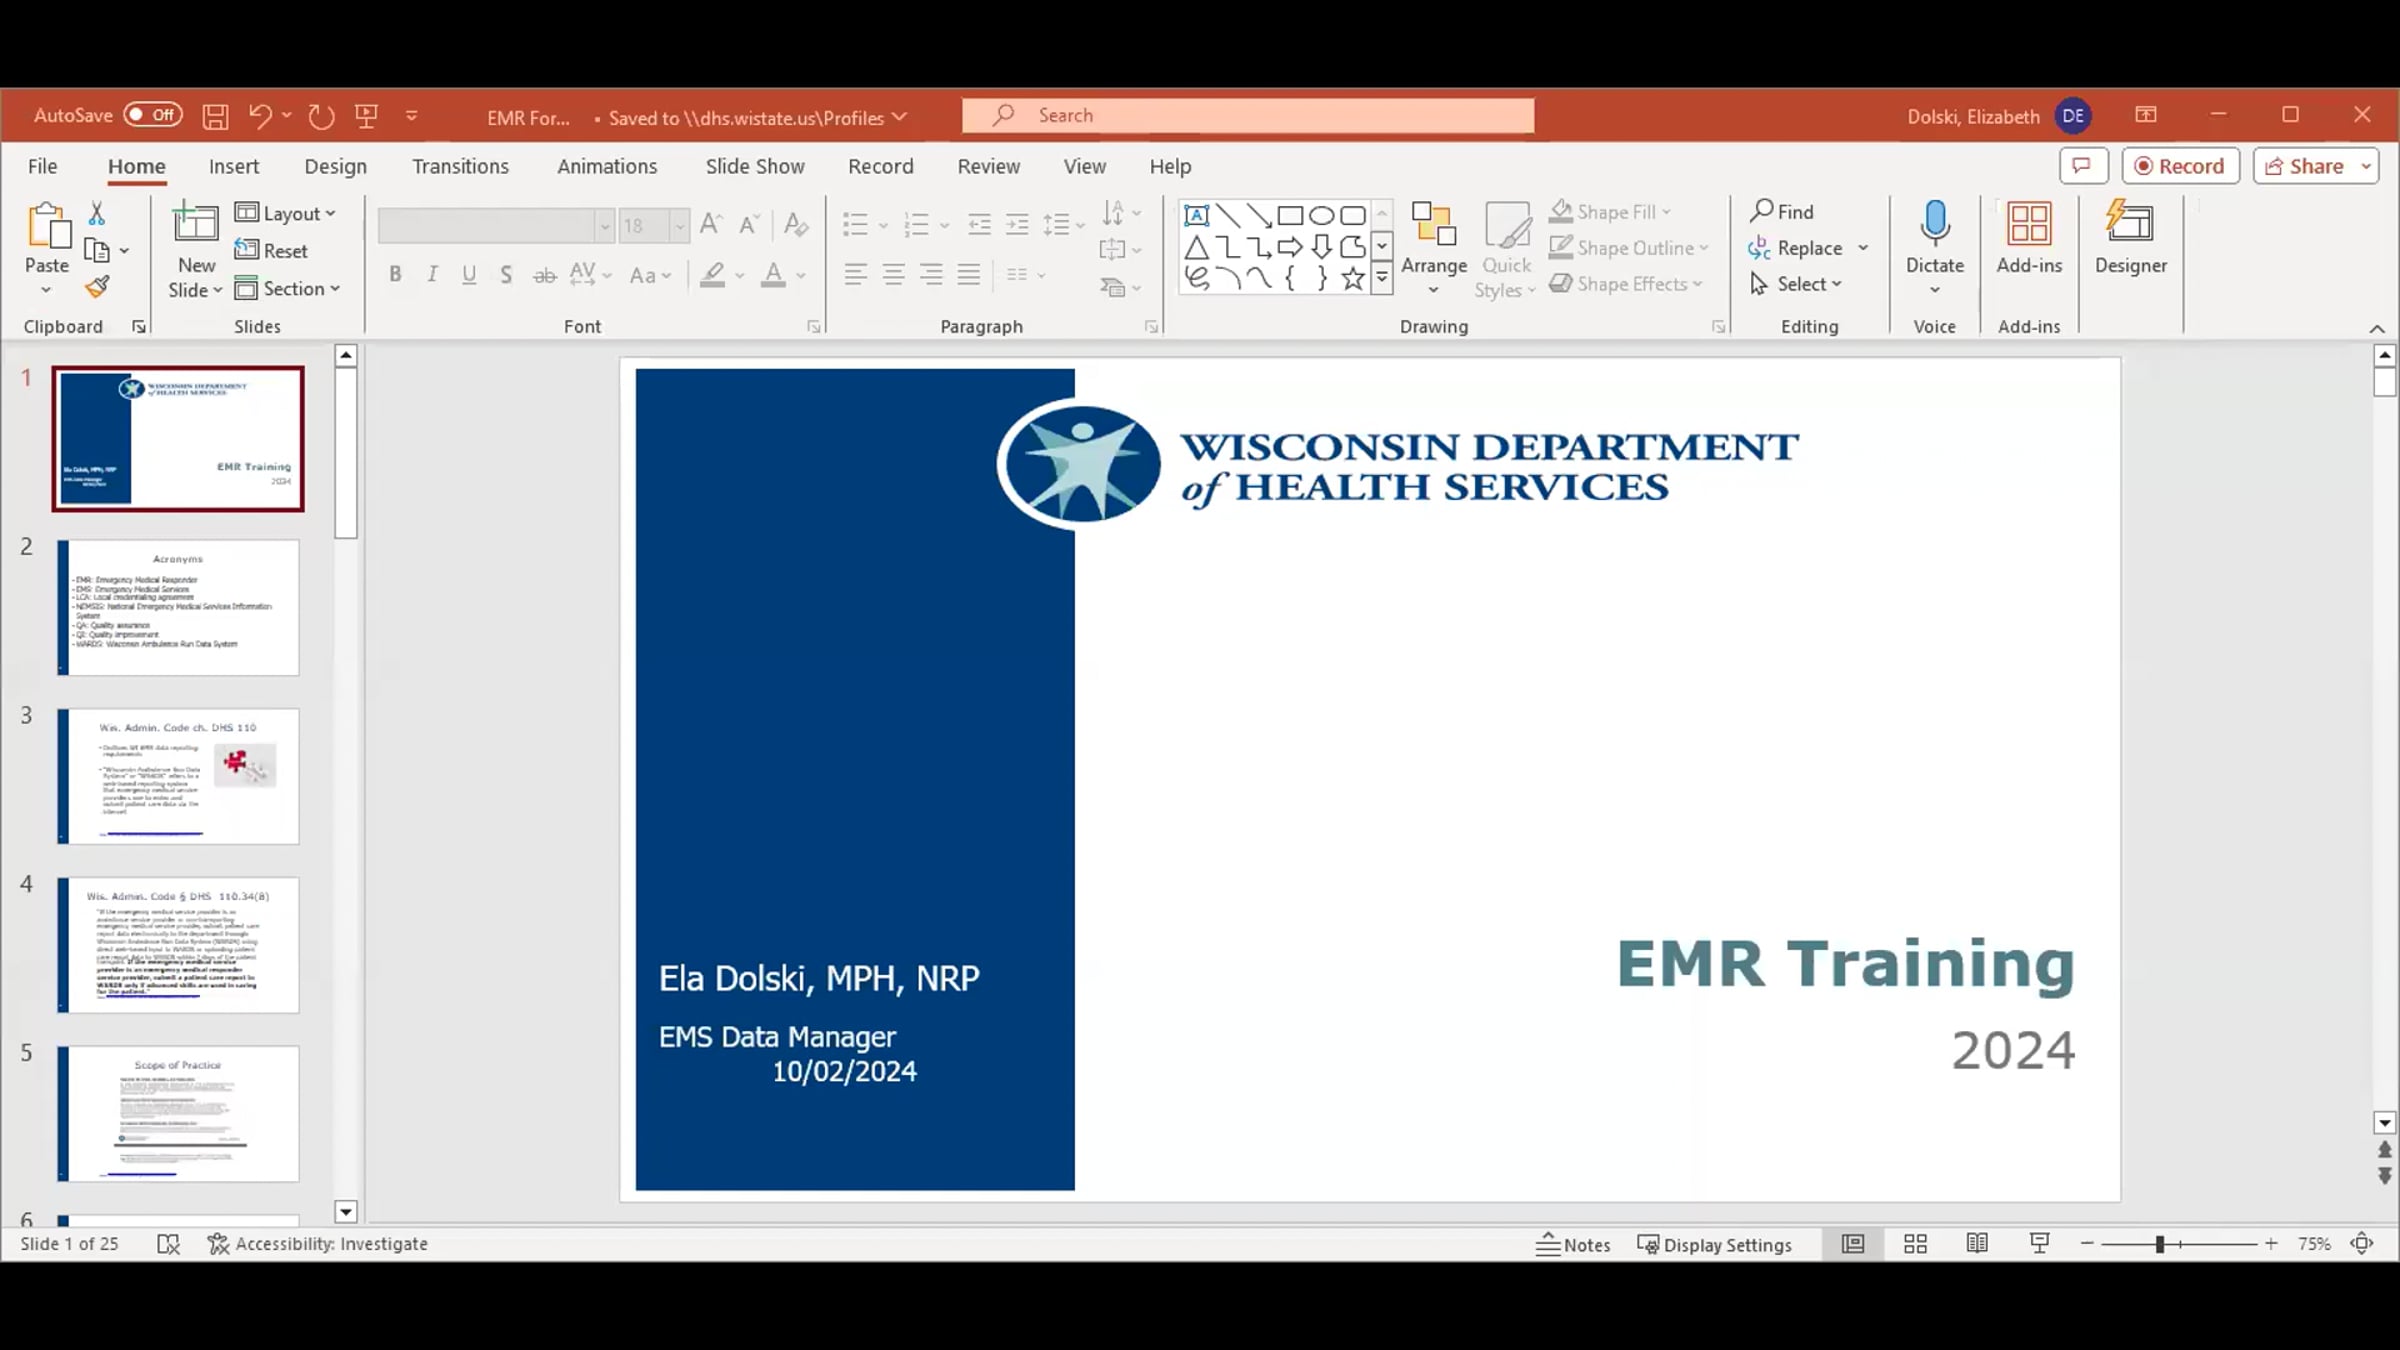Viewport: 2400px width, 1350px height.
Task: Toggle Bold formatting
Action: click(x=395, y=274)
